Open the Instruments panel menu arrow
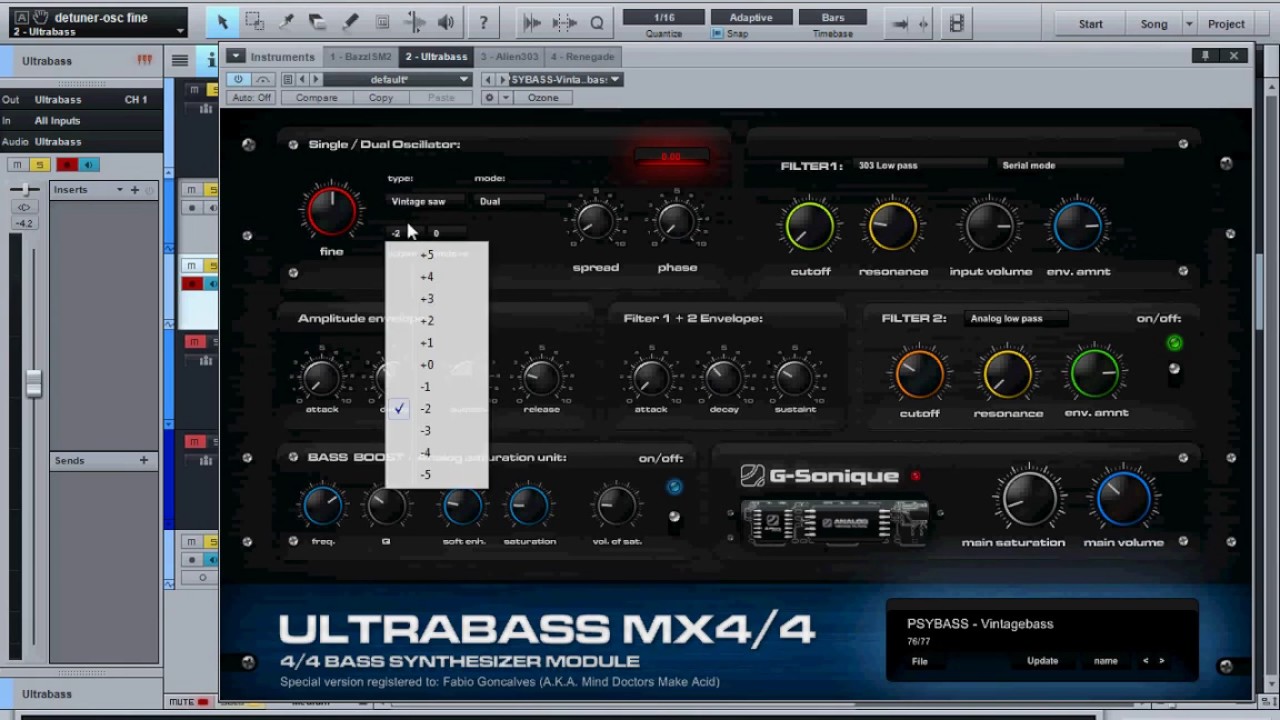 236,56
